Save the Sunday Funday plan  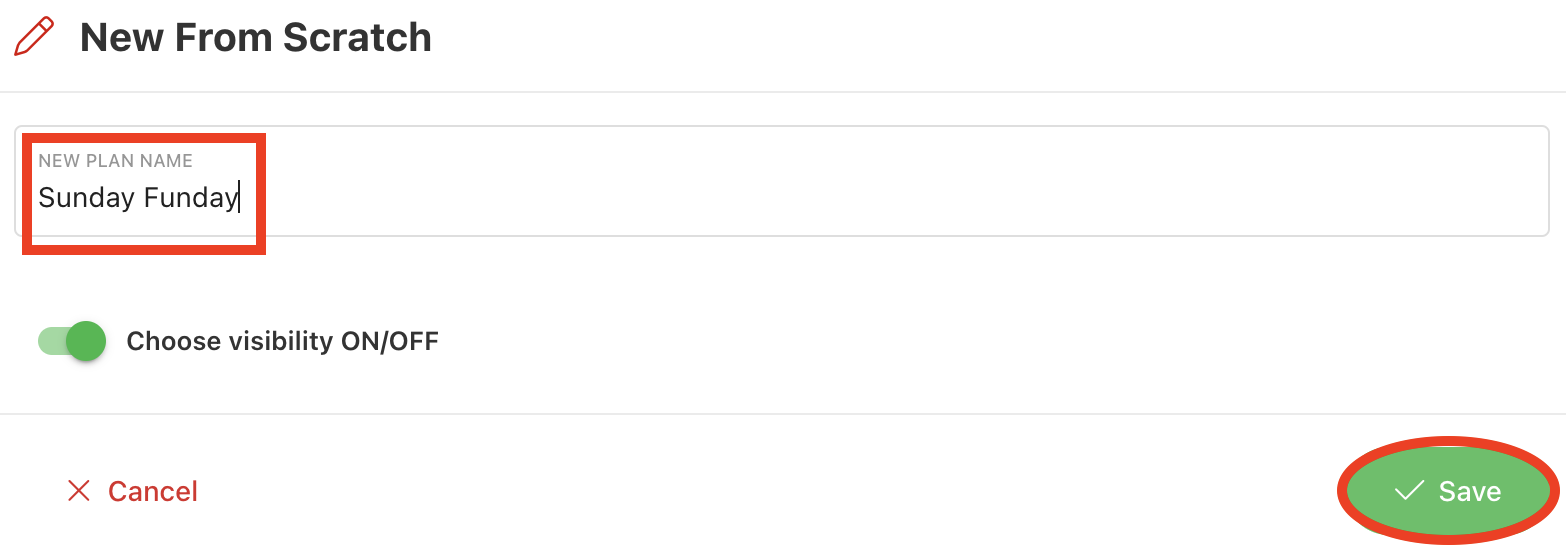[1448, 491]
